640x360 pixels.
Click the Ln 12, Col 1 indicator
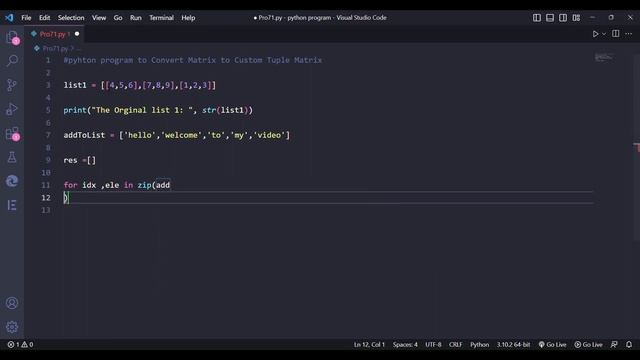point(369,344)
